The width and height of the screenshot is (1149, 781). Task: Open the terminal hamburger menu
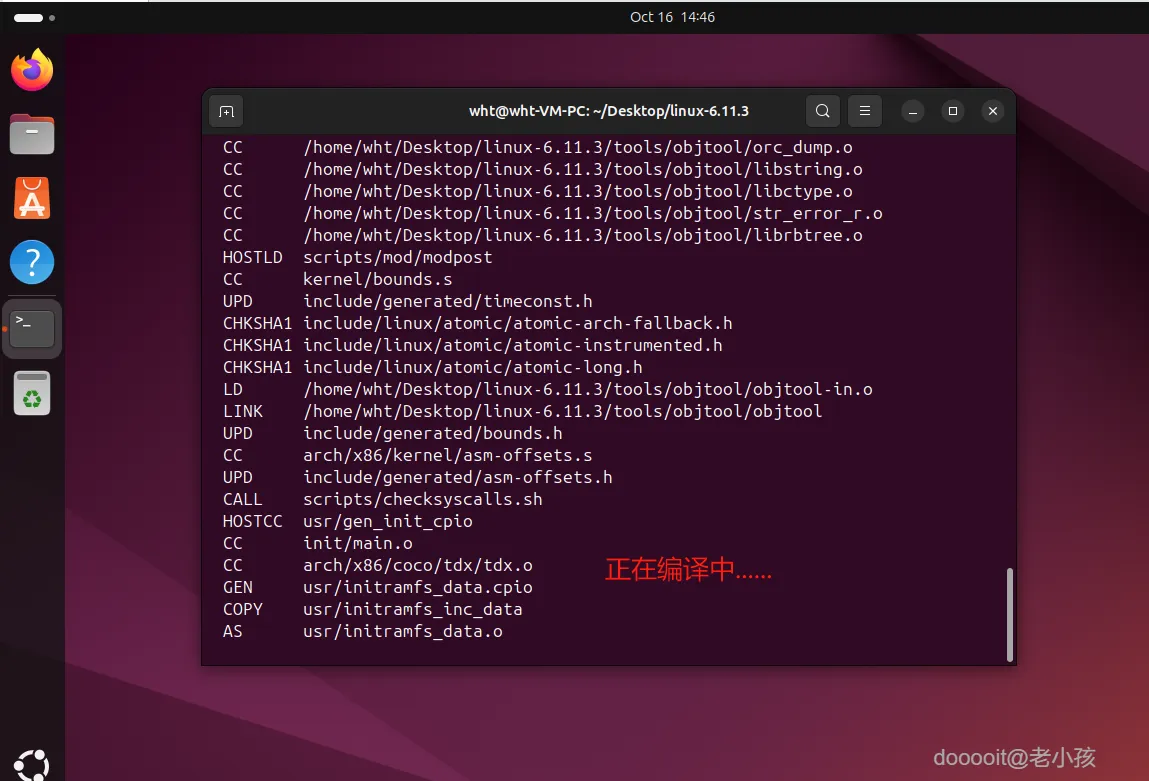(865, 111)
